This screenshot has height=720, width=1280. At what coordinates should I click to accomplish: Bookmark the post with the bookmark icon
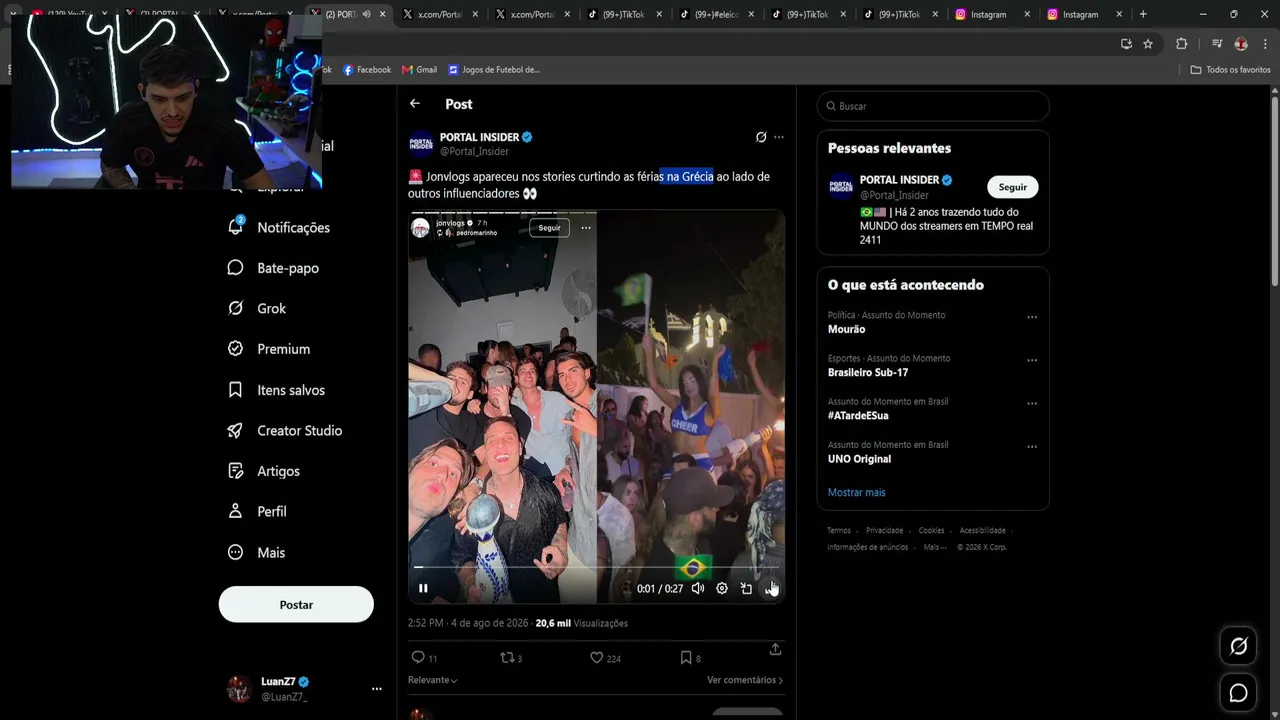coord(686,657)
